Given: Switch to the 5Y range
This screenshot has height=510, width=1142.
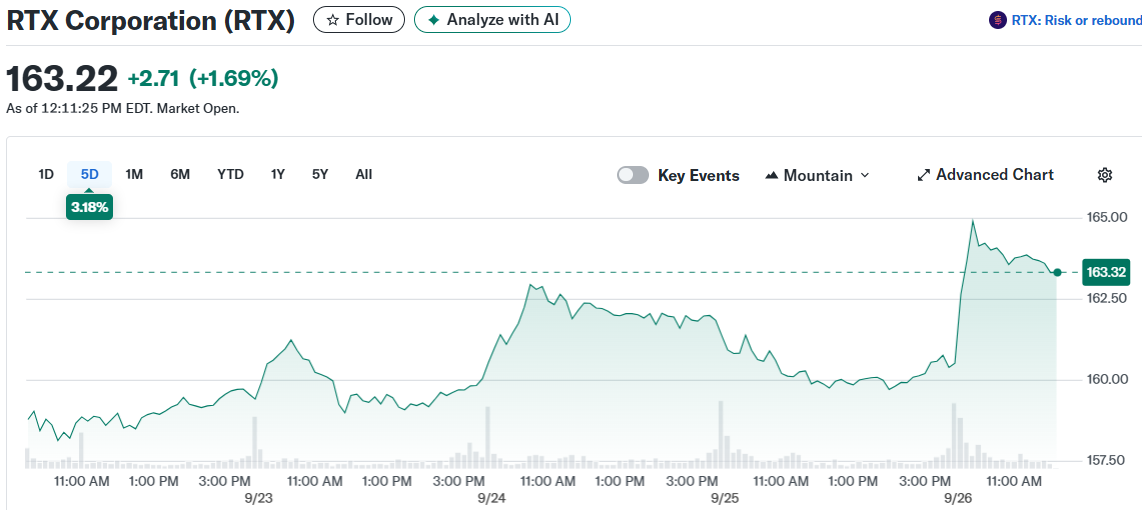Looking at the screenshot, I should coord(320,175).
